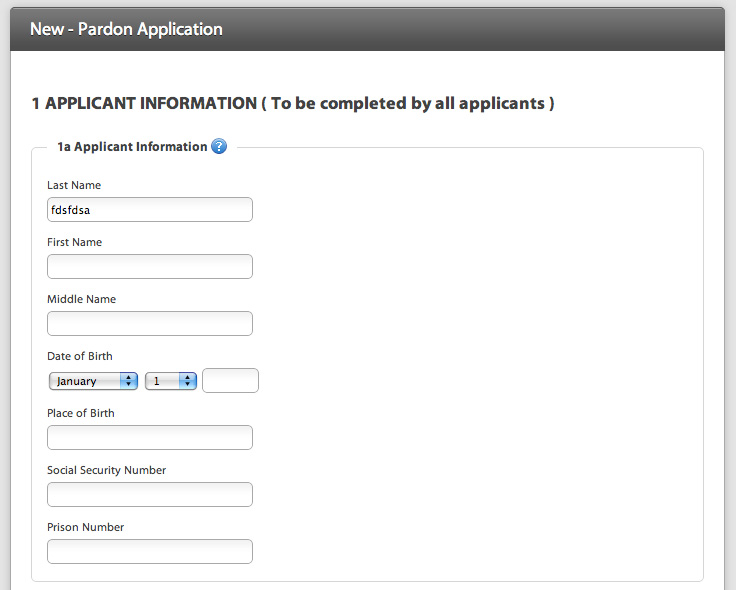Click the "Prison Number" label text
The width and height of the screenshot is (736, 590).
(x=85, y=527)
